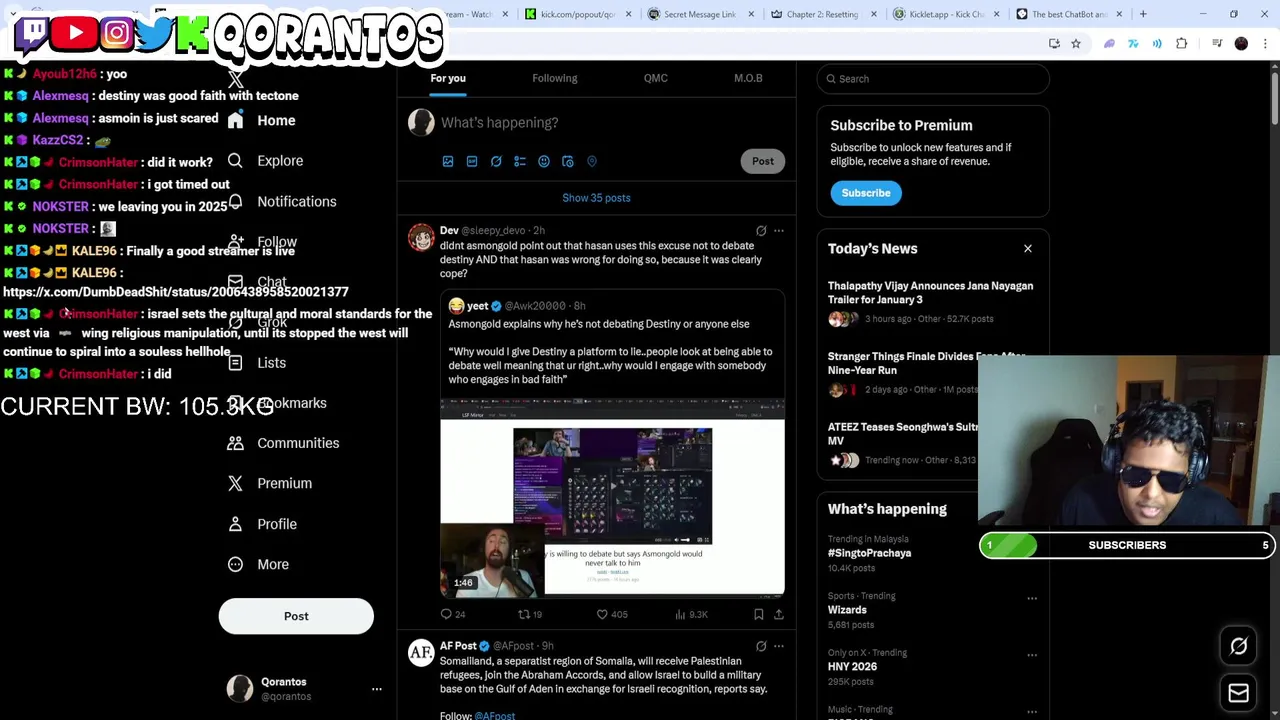Play the Asmongold video thumbnail

[612, 497]
